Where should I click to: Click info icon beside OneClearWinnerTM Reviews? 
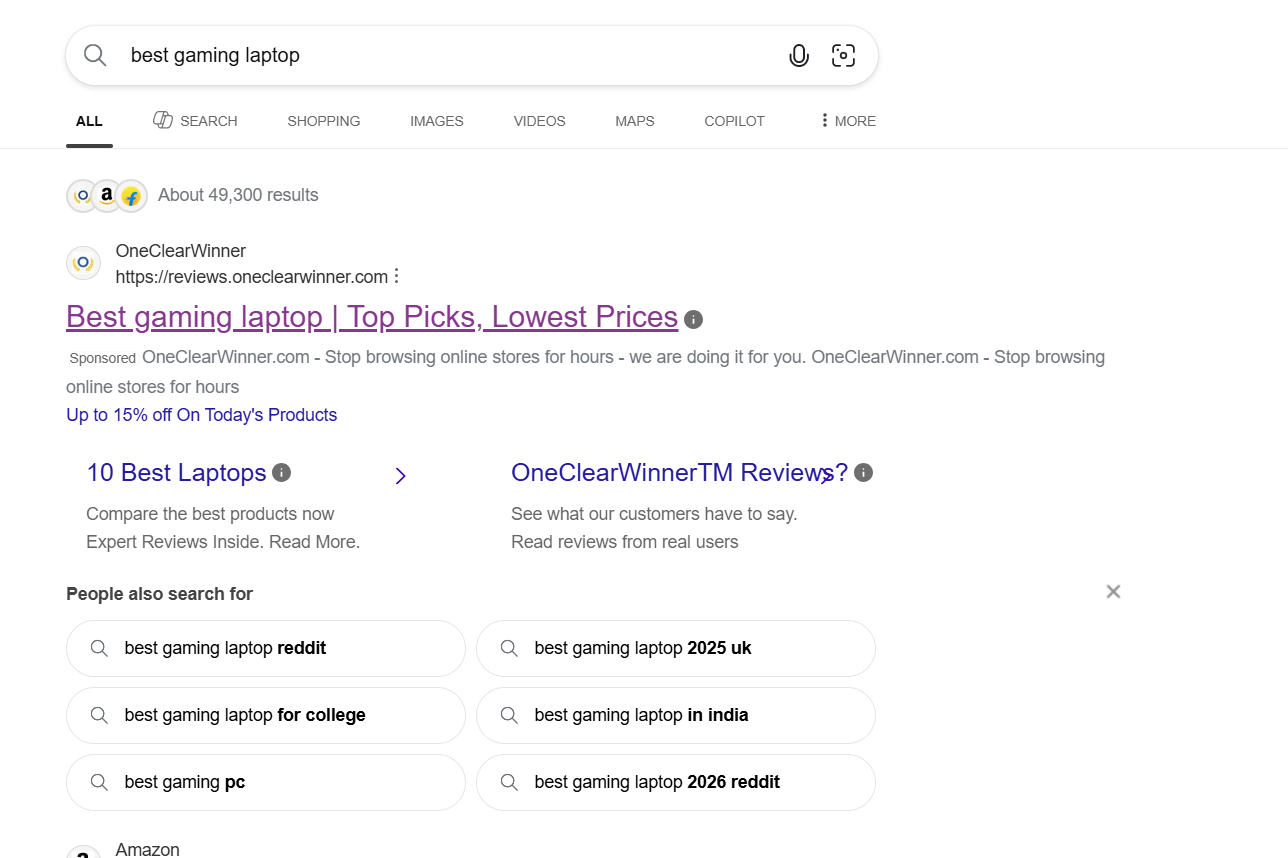tap(864, 472)
